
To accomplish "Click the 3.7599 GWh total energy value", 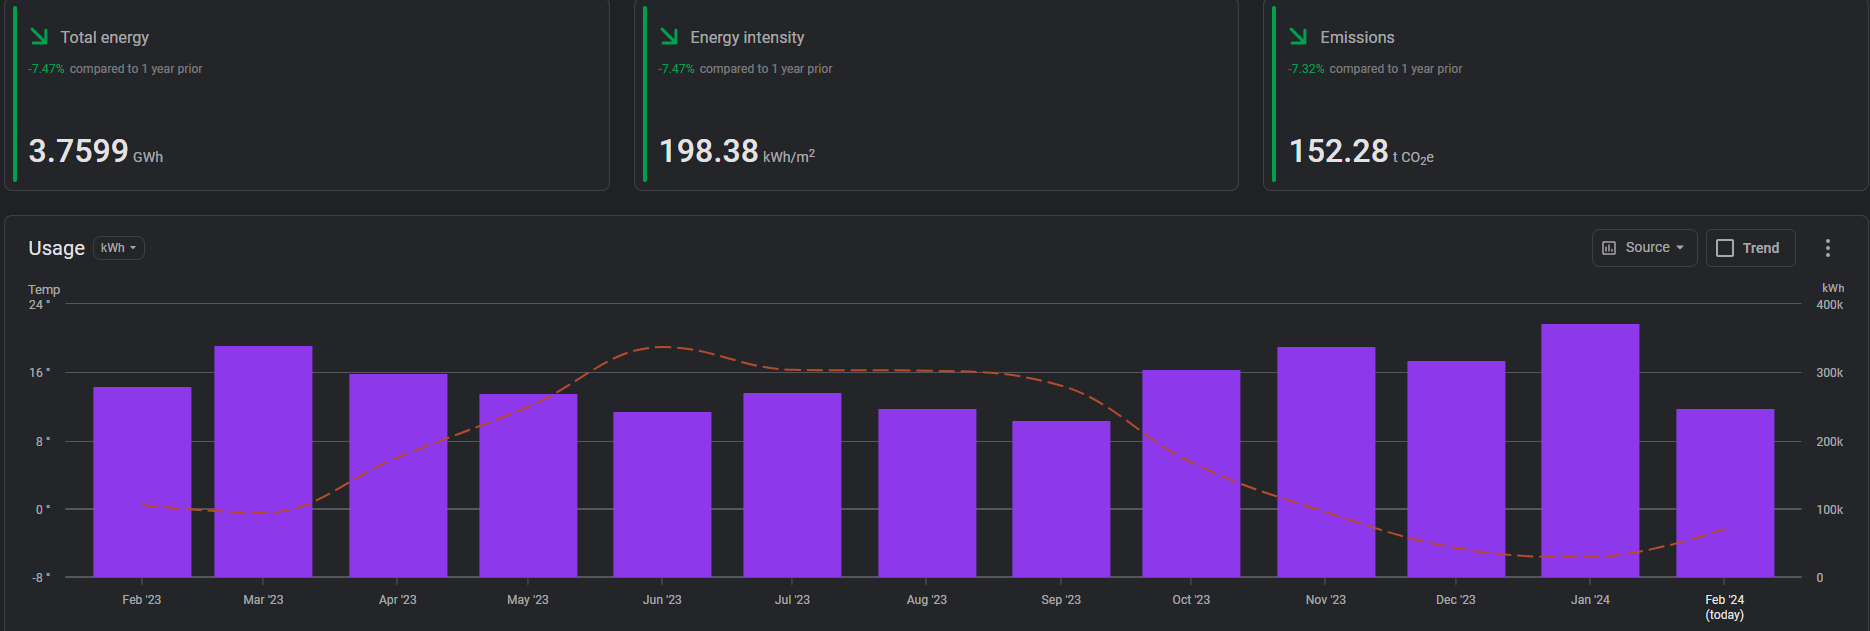I will [96, 151].
